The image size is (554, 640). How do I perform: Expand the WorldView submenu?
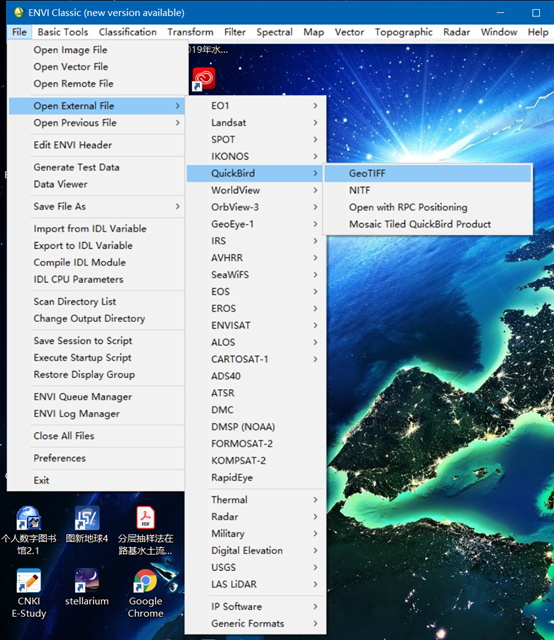256,190
